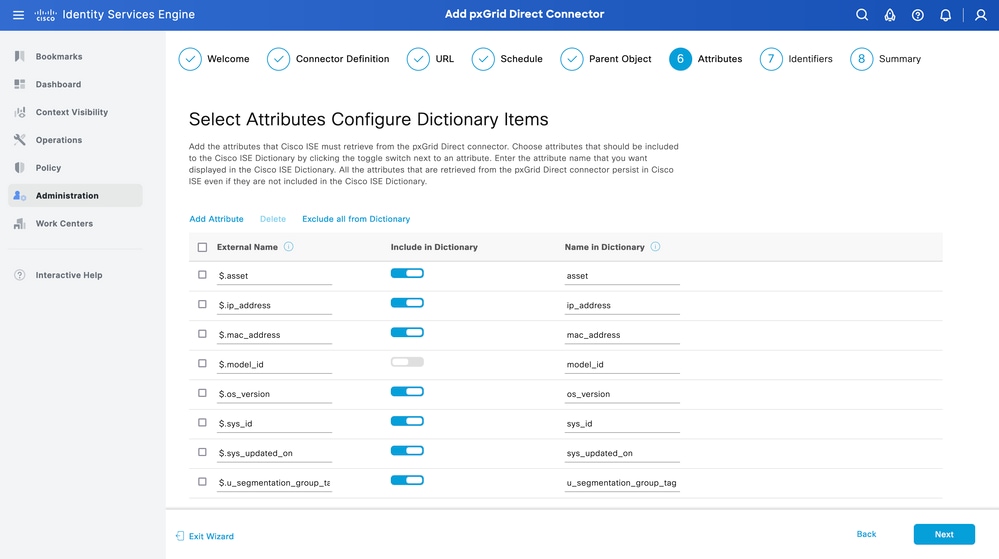Toggle dictionary inclusion for u_segmentation_group_tag
This screenshot has height=559, width=999.
(407, 481)
